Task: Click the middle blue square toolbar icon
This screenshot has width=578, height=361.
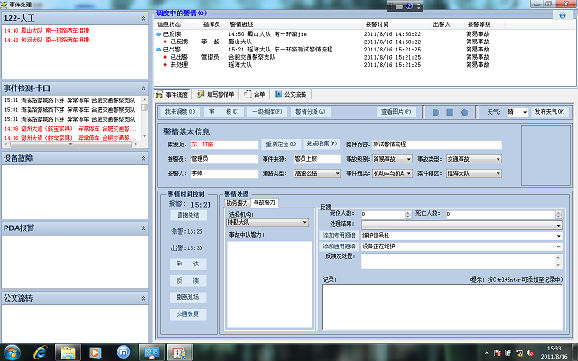Action: click(x=450, y=112)
